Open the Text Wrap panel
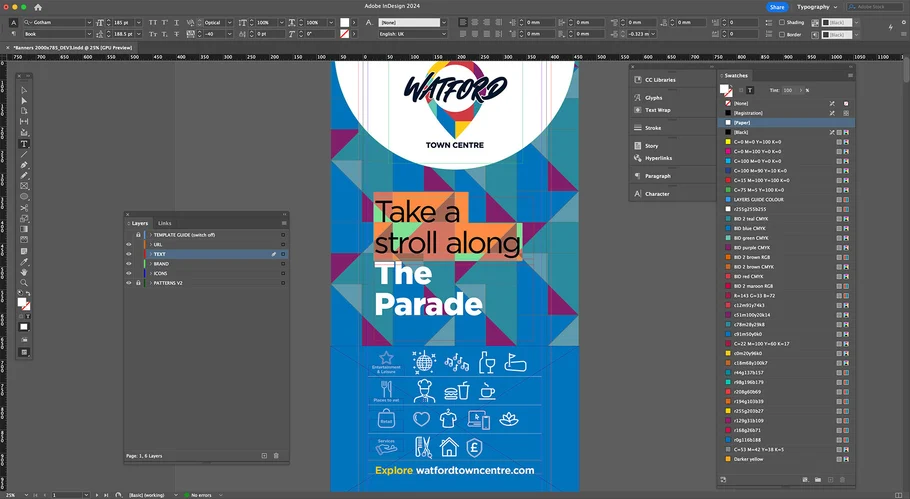The height and width of the screenshot is (499, 910). tap(658, 110)
